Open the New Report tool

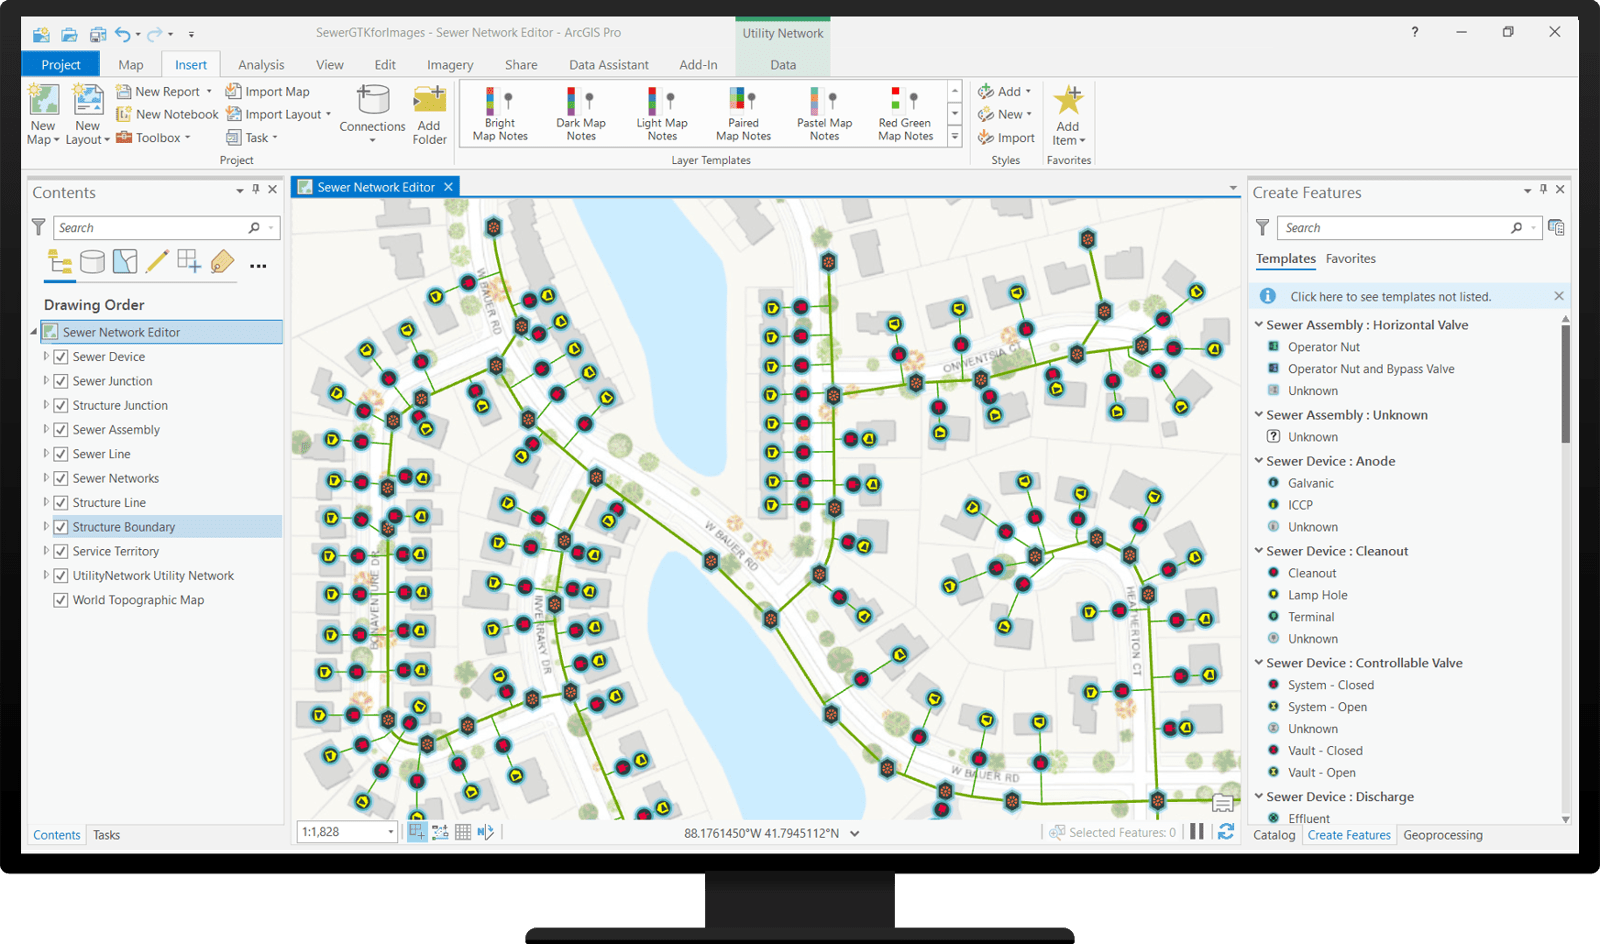164,91
